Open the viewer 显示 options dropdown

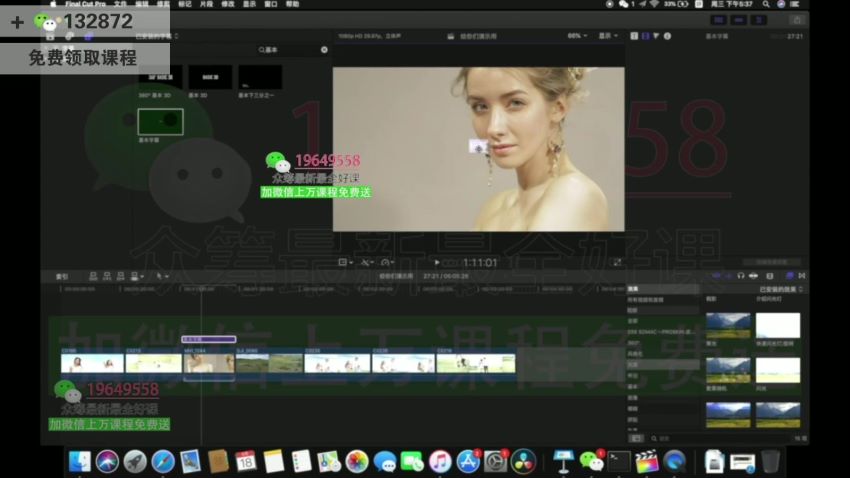[x=607, y=36]
